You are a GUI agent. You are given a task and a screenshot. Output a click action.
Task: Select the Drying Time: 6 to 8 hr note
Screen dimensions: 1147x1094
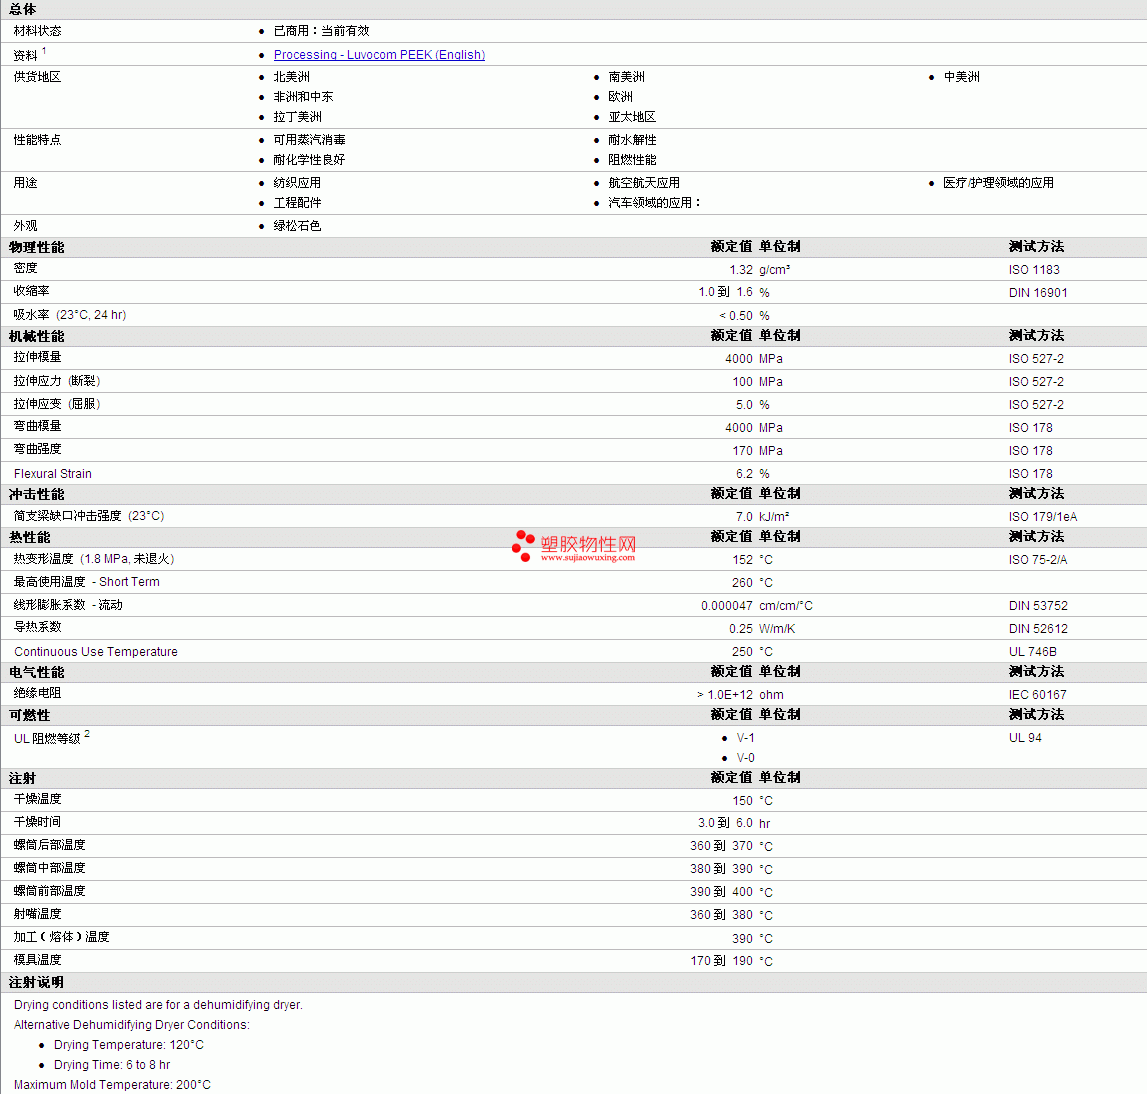pyautogui.click(x=112, y=1065)
